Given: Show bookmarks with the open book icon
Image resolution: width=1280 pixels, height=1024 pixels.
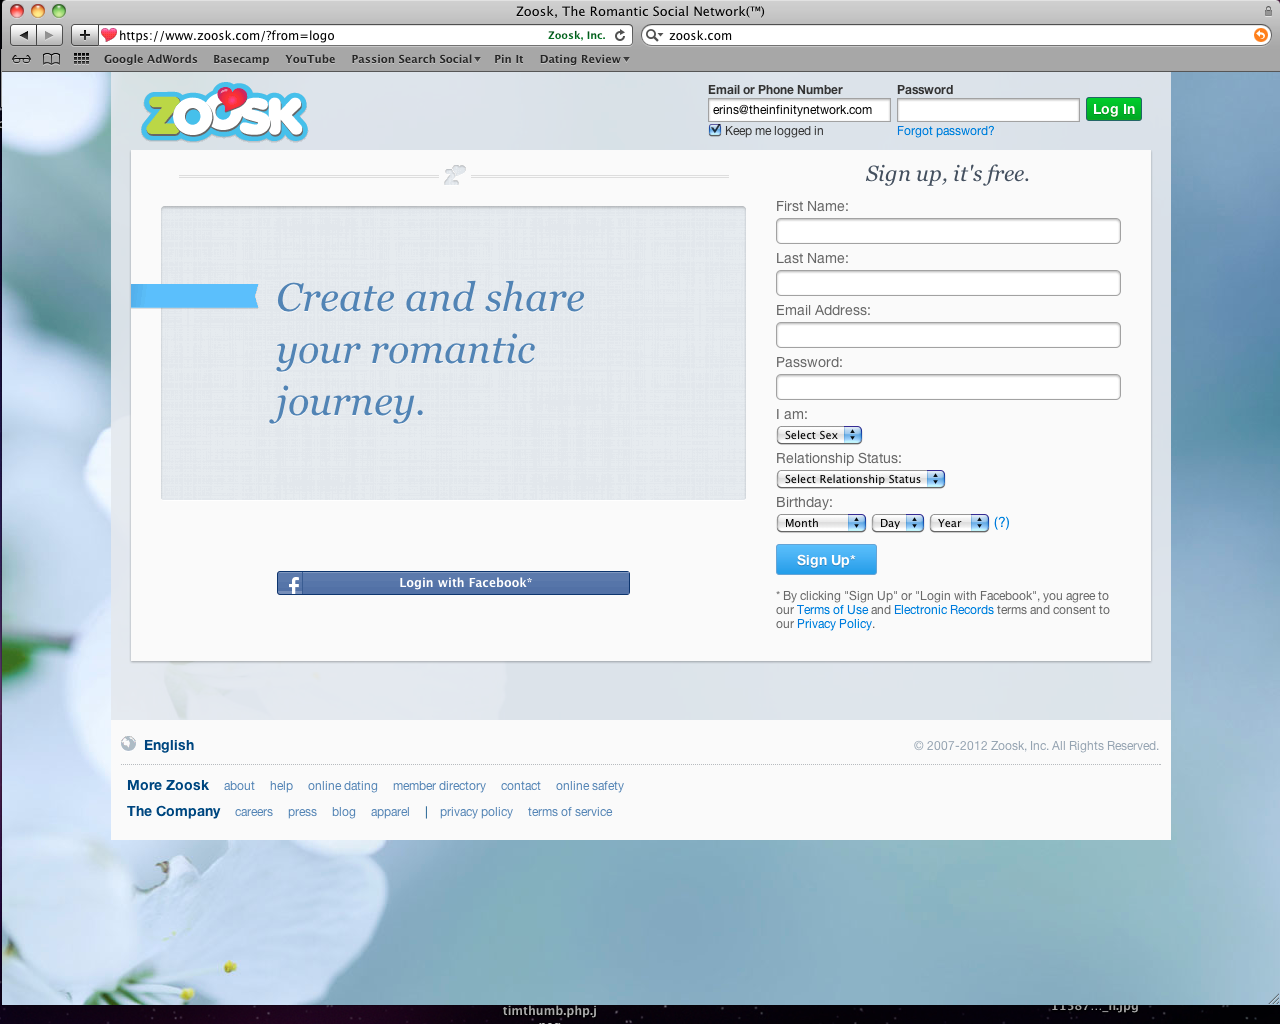Looking at the screenshot, I should 51,59.
